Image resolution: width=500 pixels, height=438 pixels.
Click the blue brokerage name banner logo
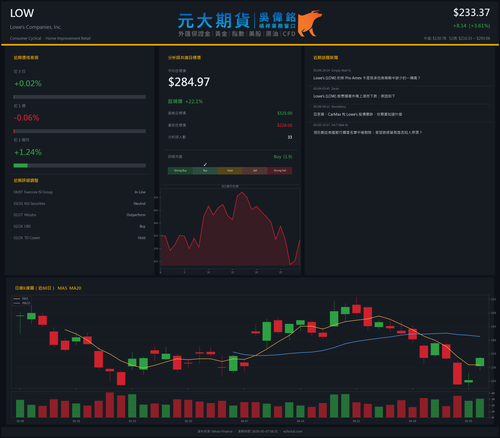[x=237, y=24]
